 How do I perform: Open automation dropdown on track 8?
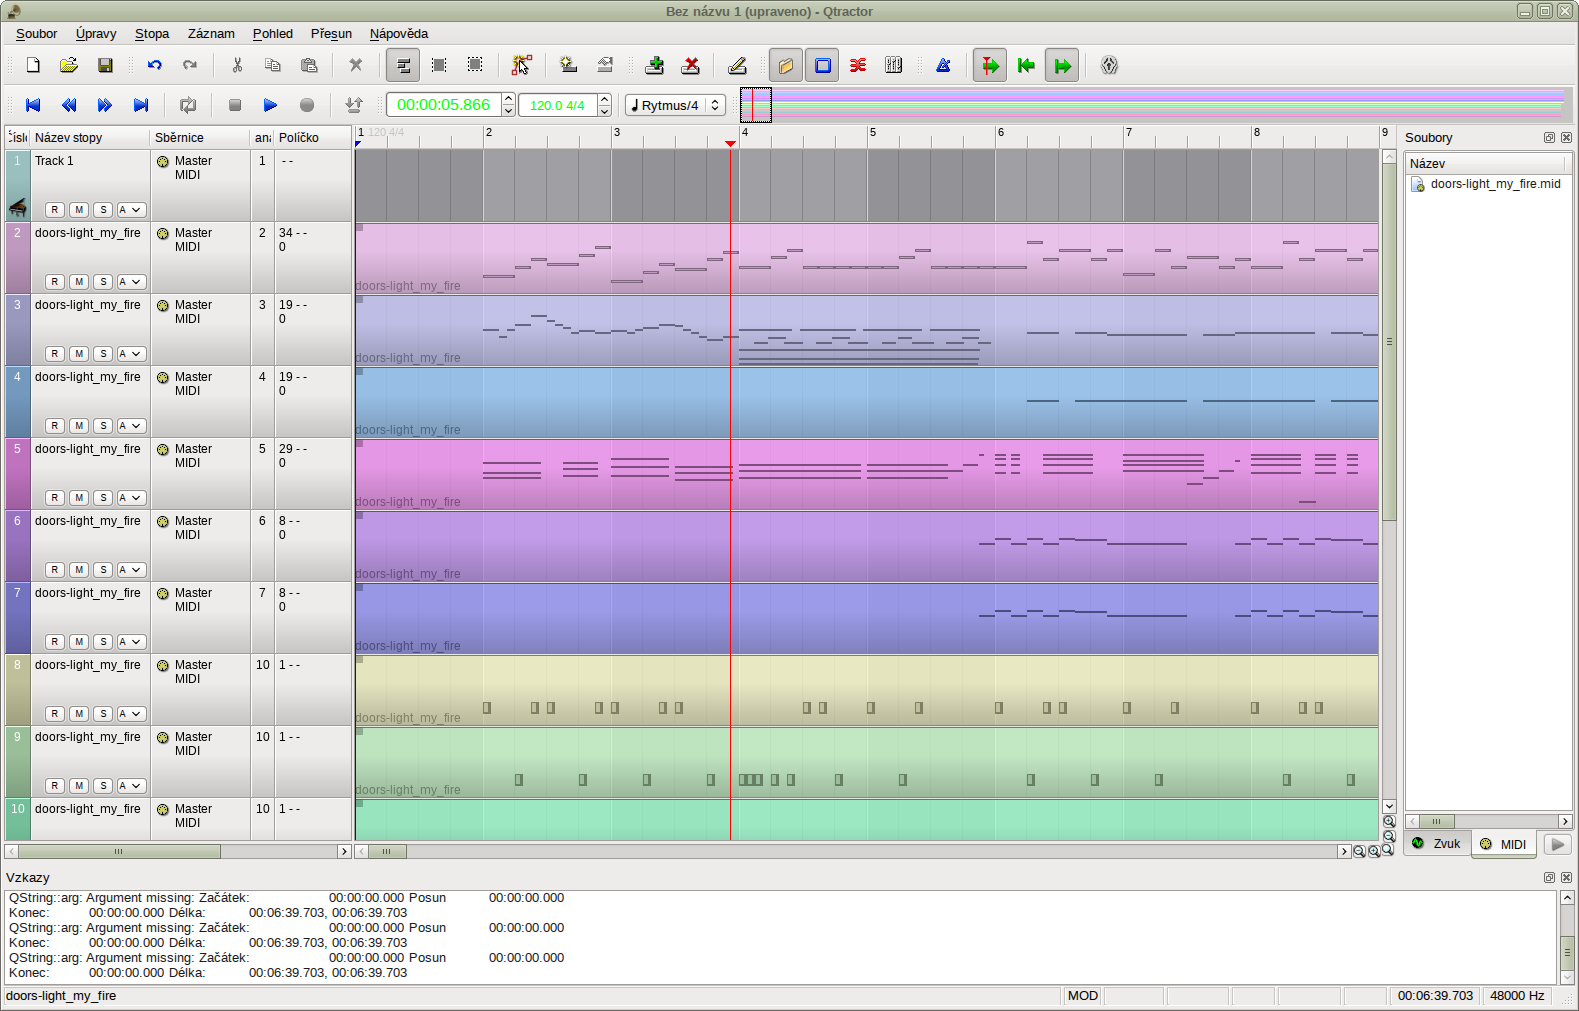coord(132,714)
